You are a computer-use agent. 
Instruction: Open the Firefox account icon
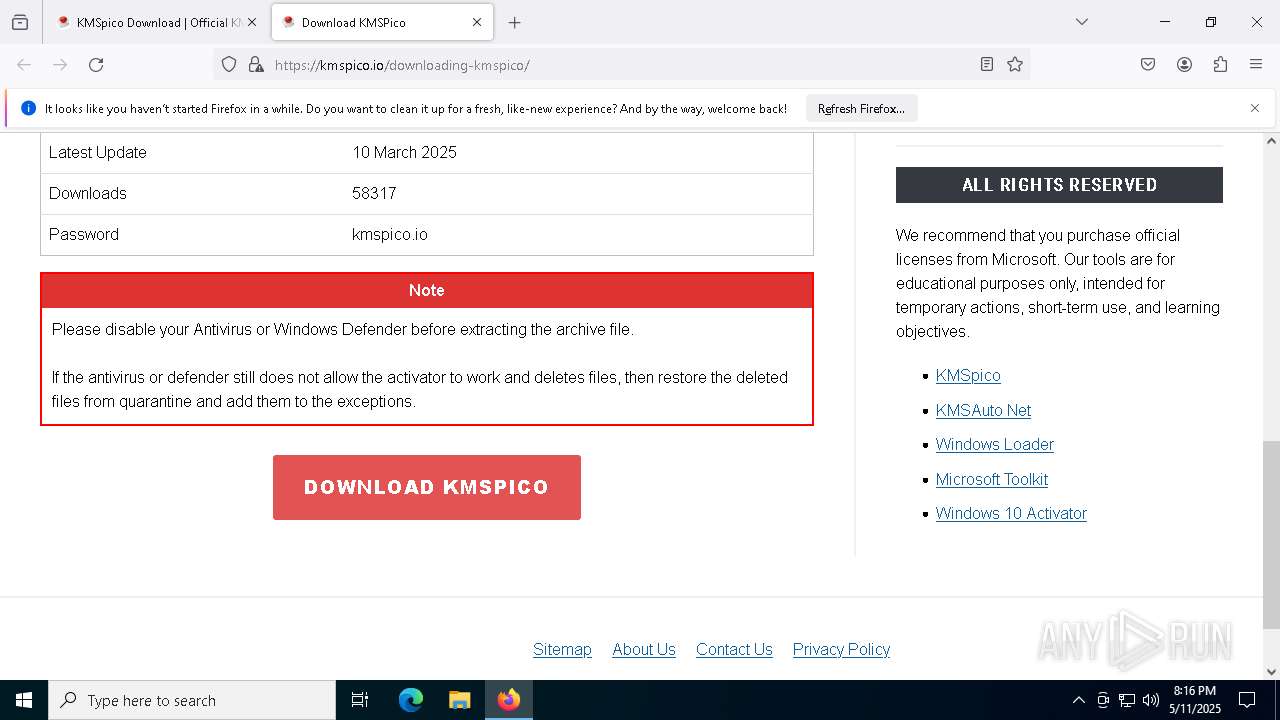[1184, 65]
